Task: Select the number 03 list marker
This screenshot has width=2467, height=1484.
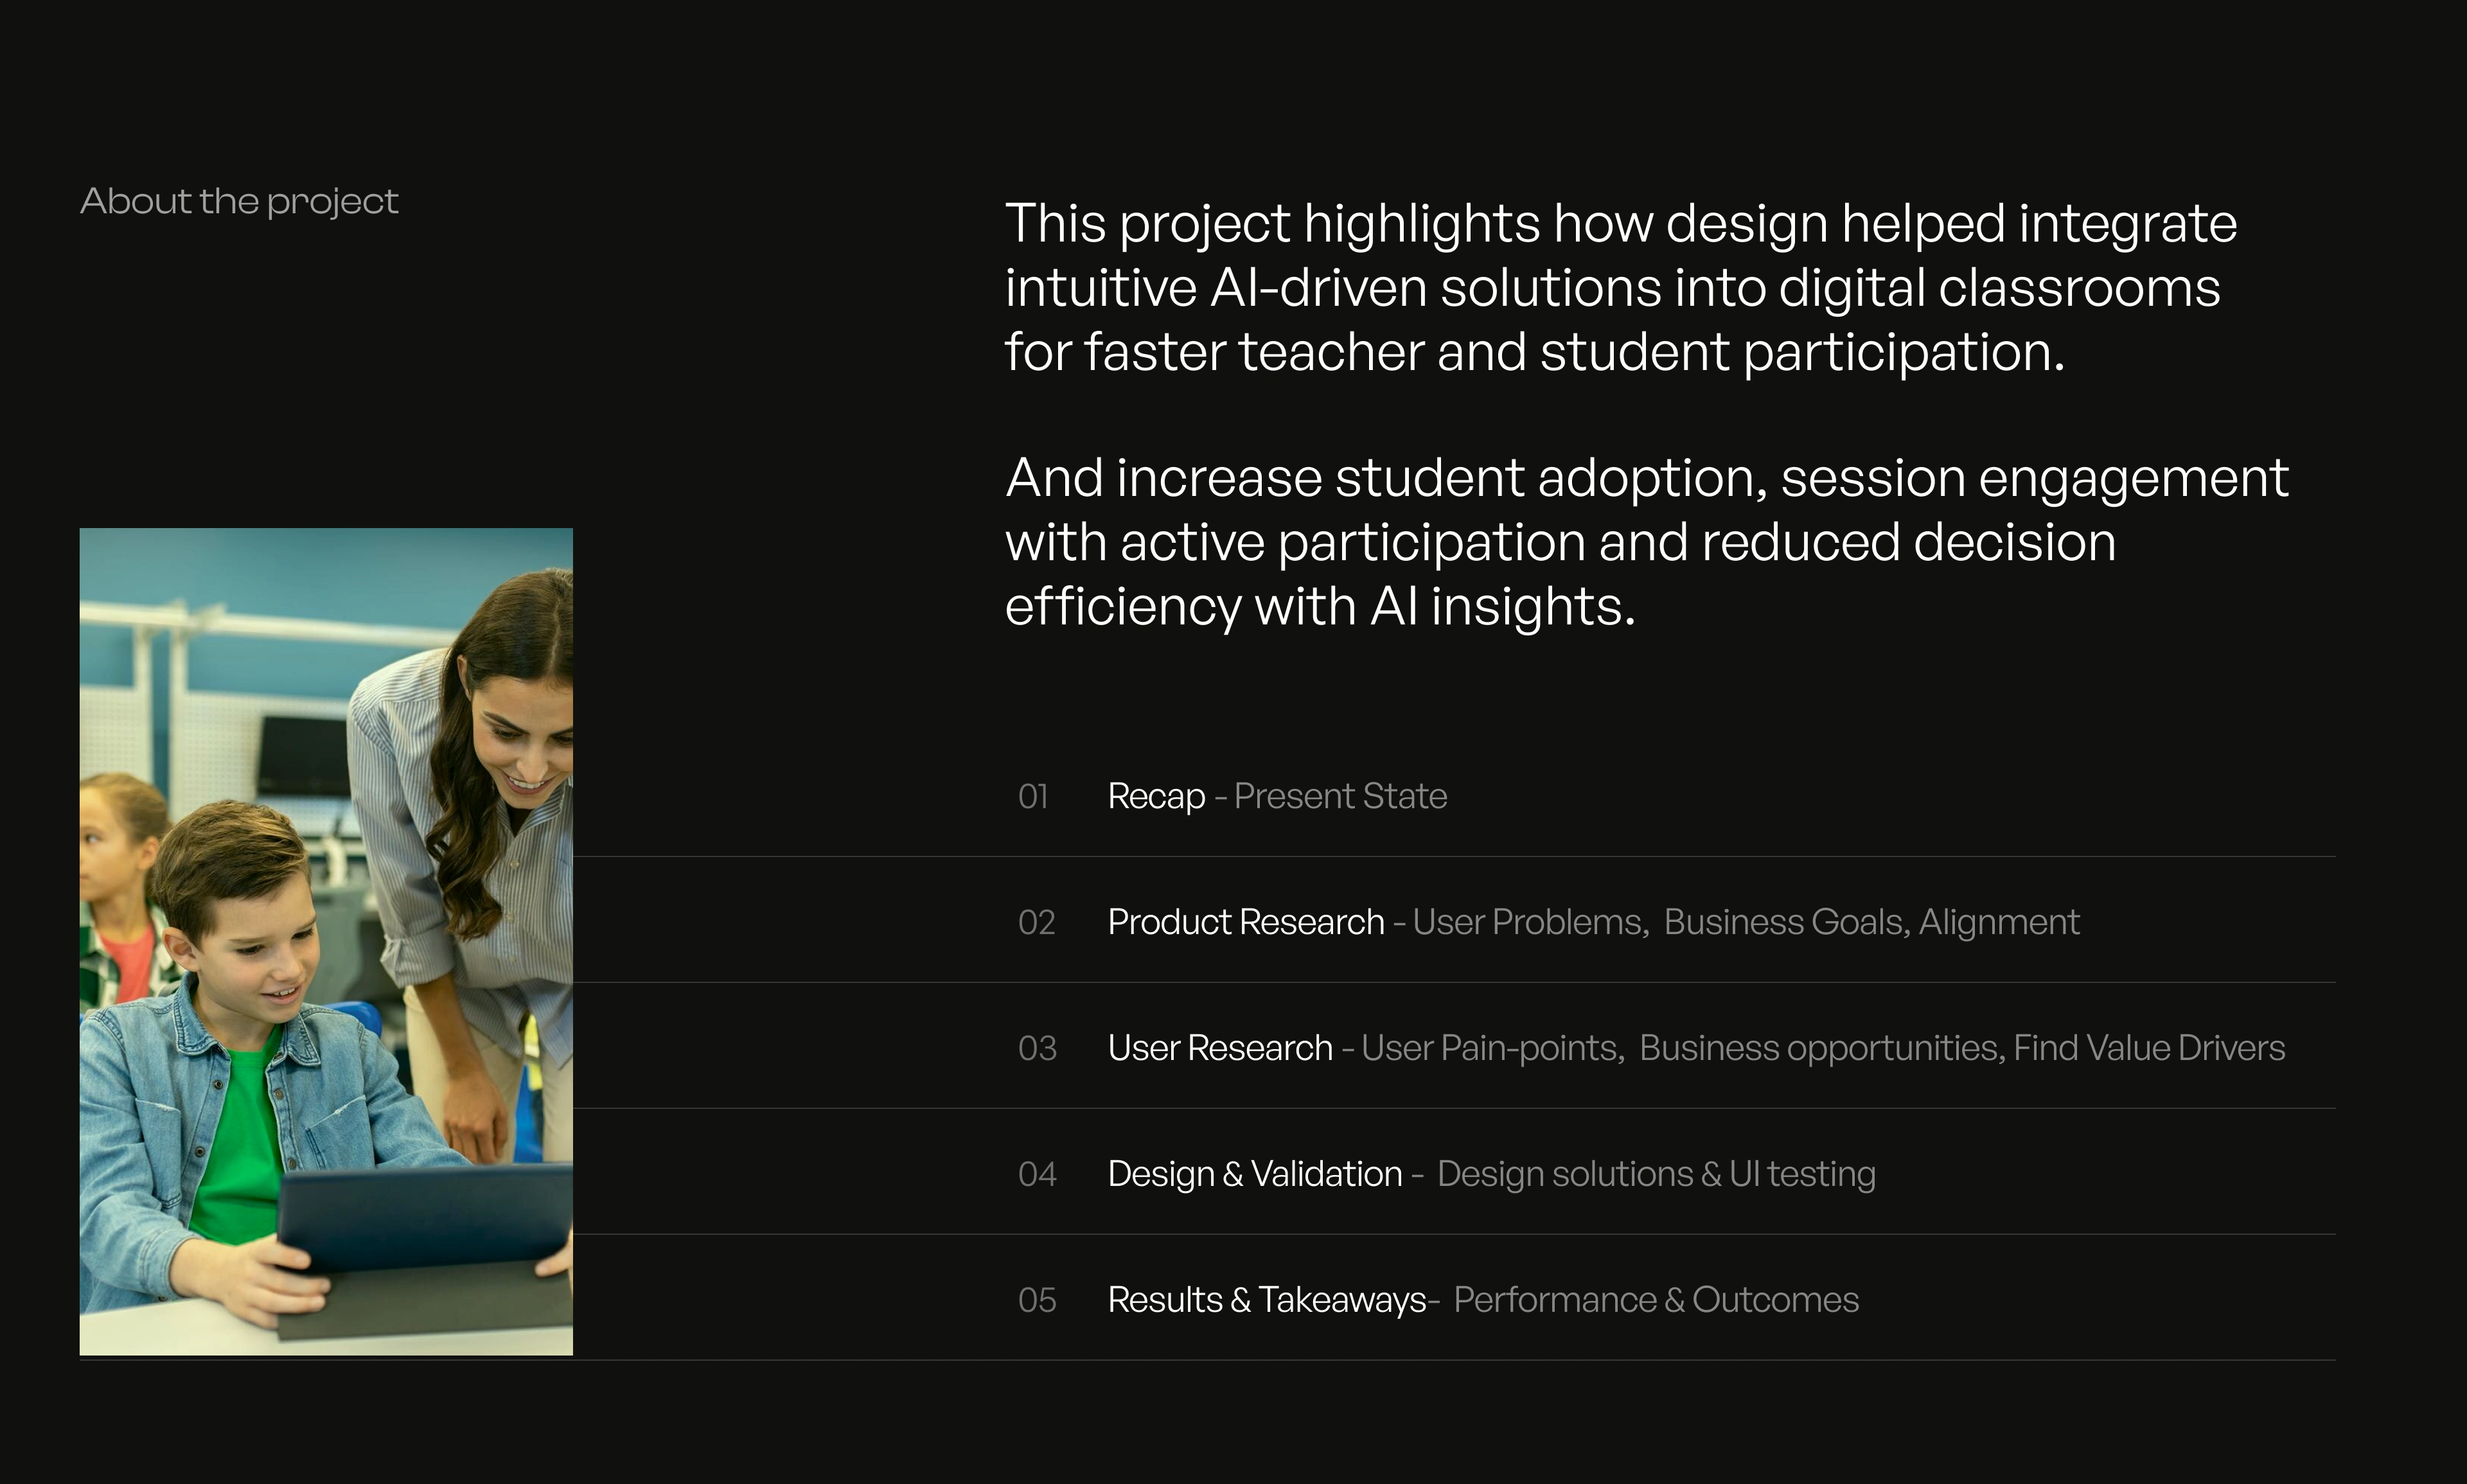Action: click(x=1037, y=1049)
